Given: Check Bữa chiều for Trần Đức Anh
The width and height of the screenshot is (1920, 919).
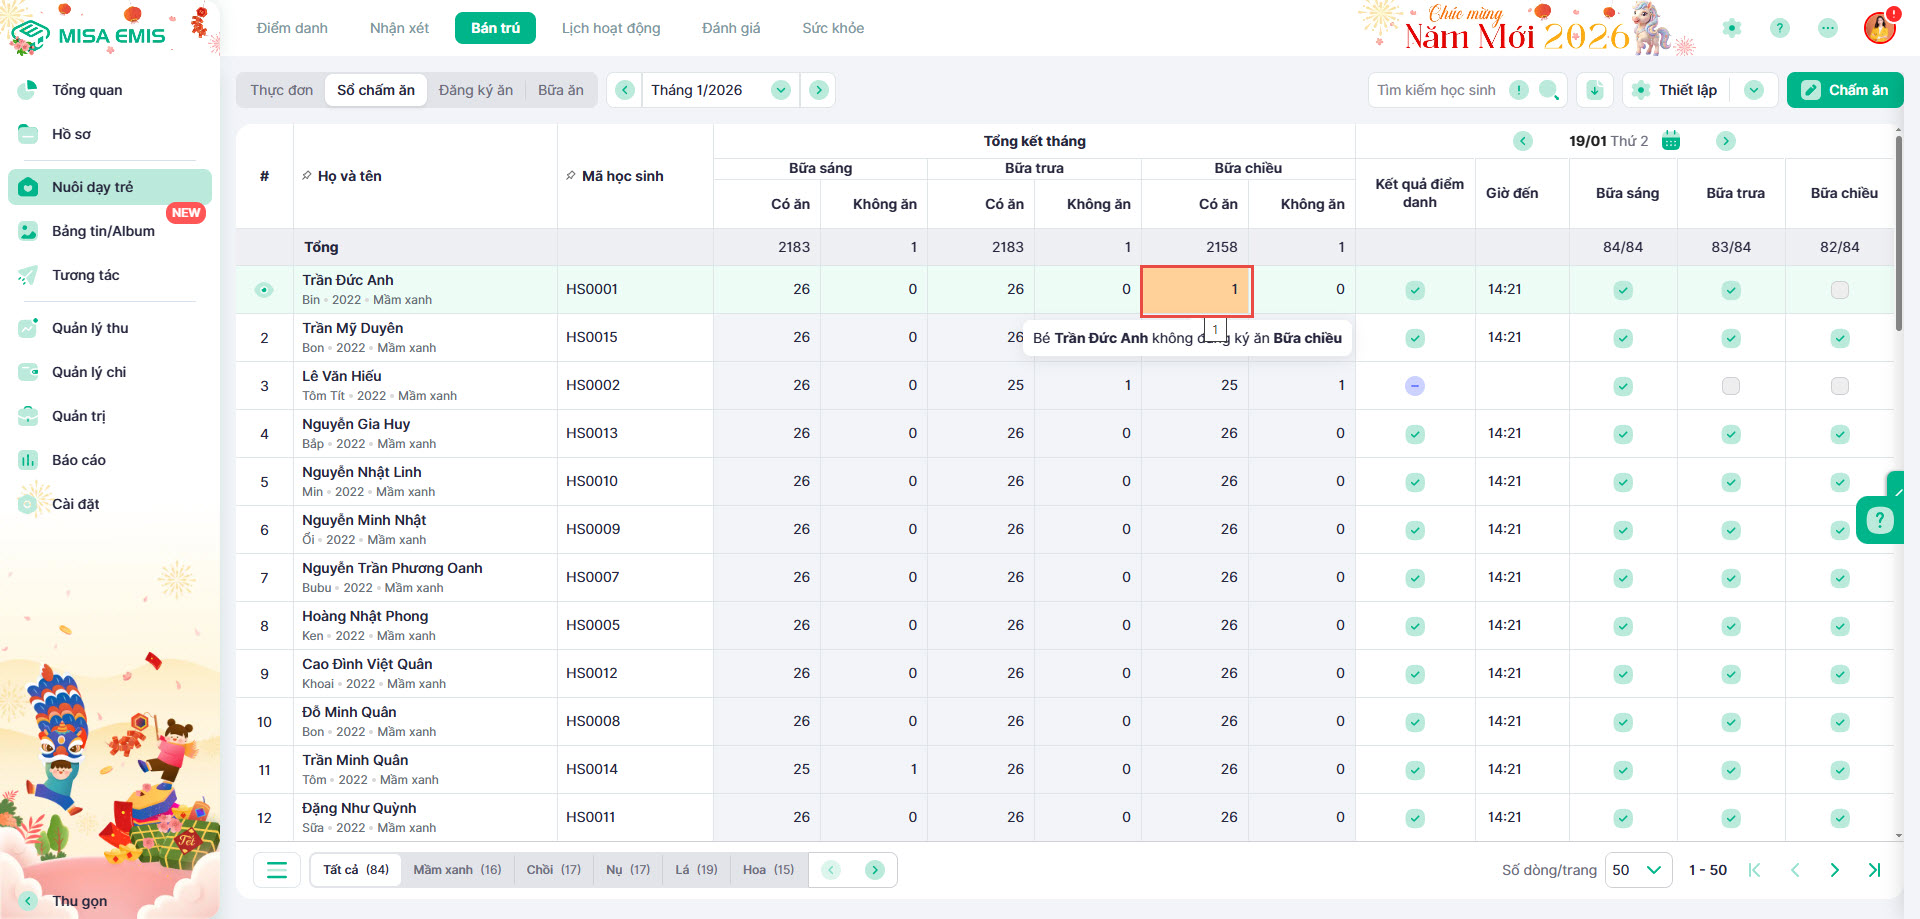Looking at the screenshot, I should point(1839,290).
